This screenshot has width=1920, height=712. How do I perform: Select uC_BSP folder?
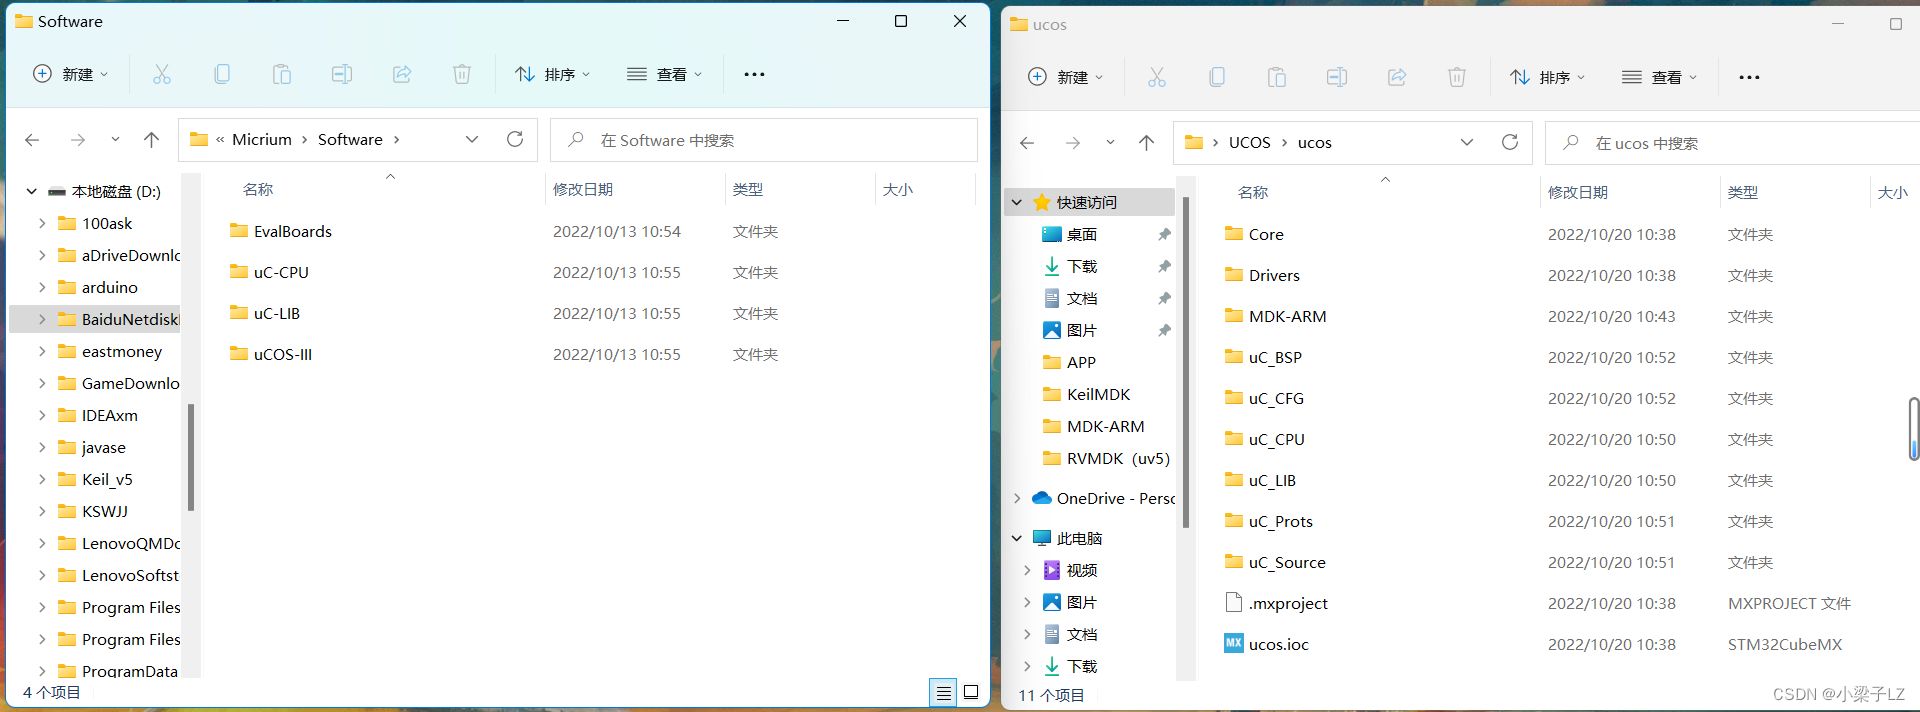click(x=1264, y=357)
